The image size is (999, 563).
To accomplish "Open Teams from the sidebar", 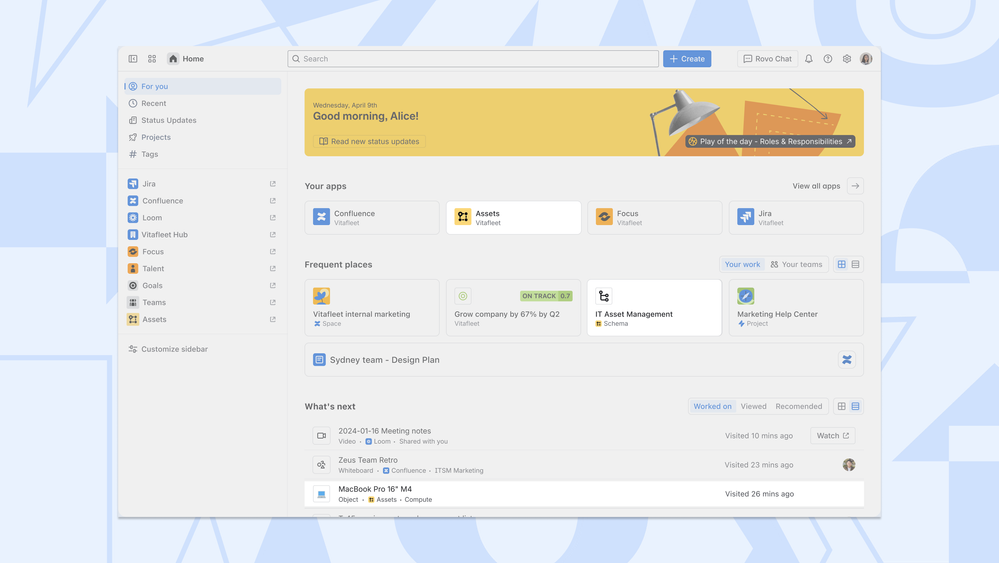I will (203, 303).
